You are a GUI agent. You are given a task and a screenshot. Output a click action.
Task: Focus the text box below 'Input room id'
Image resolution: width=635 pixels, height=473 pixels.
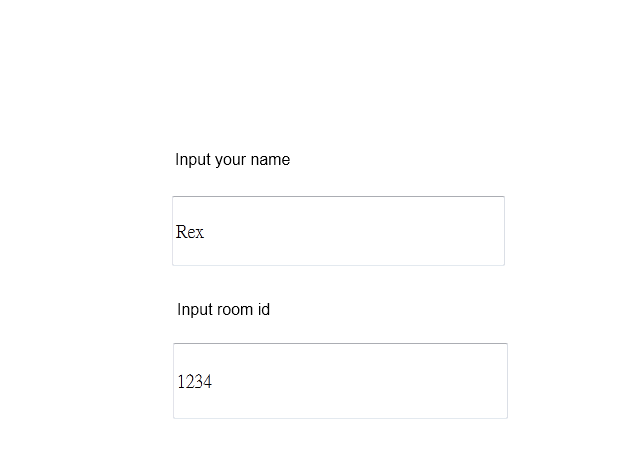340,381
